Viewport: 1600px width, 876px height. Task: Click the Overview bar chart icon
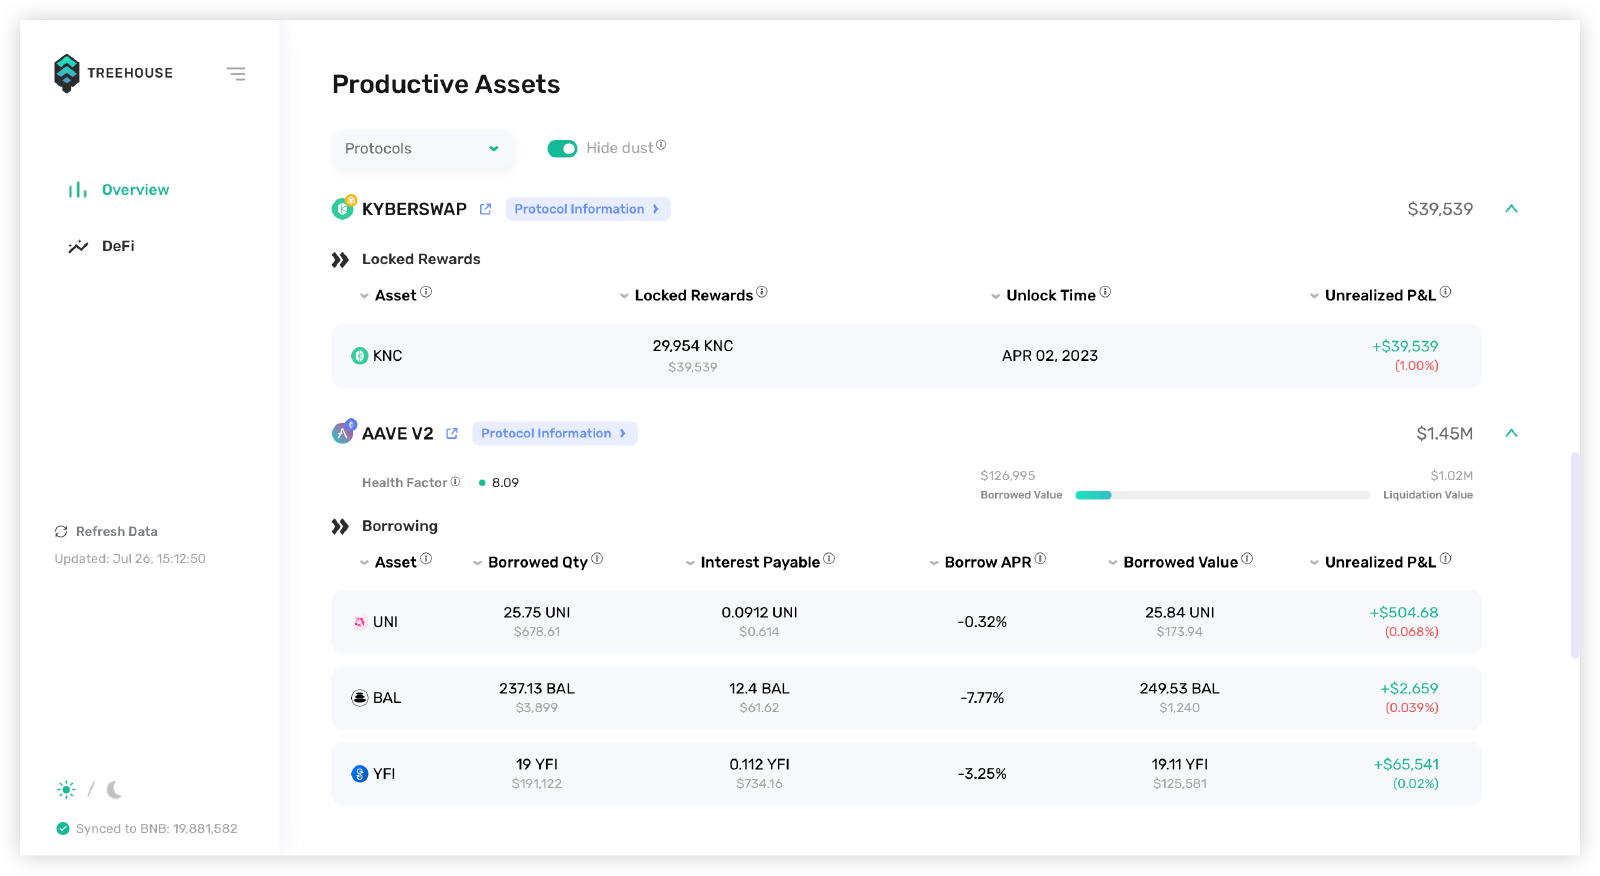click(x=78, y=190)
